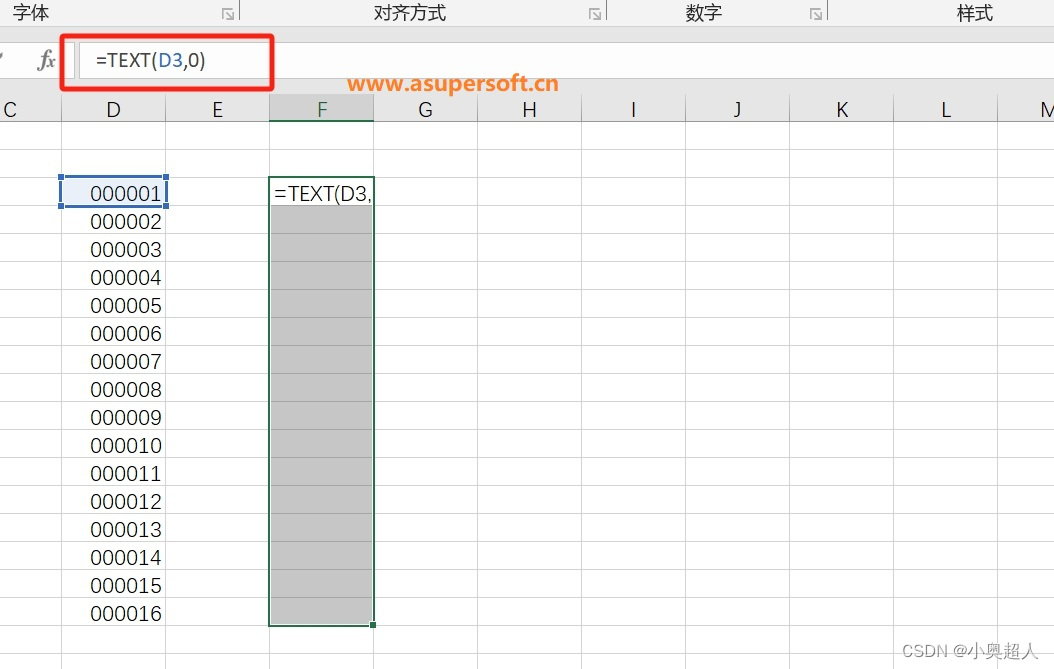
Task: Click cell containing 000014
Action: 113,557
